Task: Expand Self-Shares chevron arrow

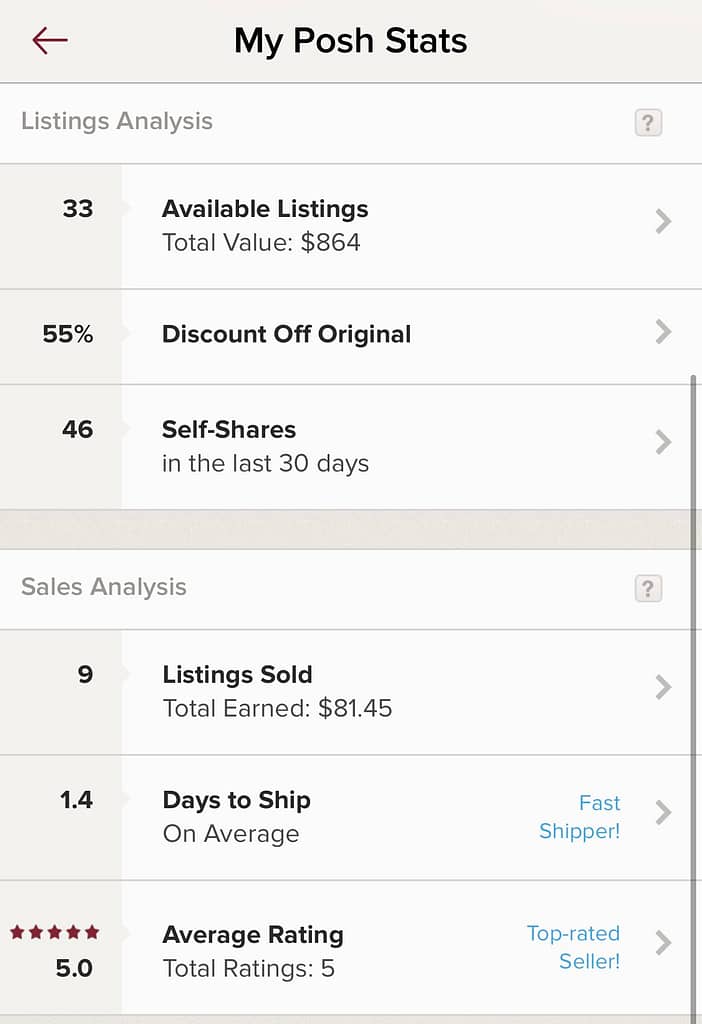Action: click(x=663, y=442)
